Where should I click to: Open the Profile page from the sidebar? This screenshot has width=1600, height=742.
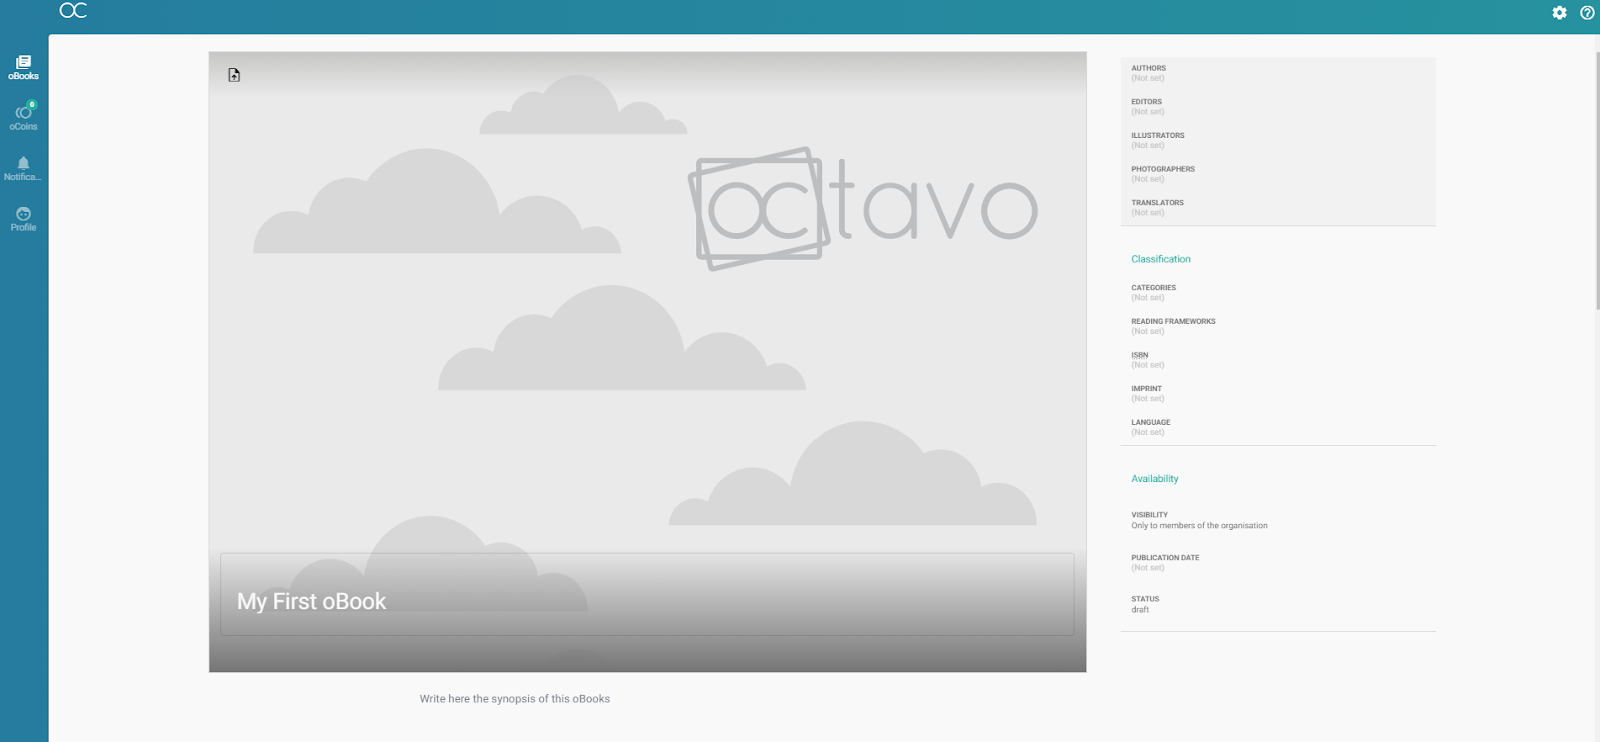[24, 219]
